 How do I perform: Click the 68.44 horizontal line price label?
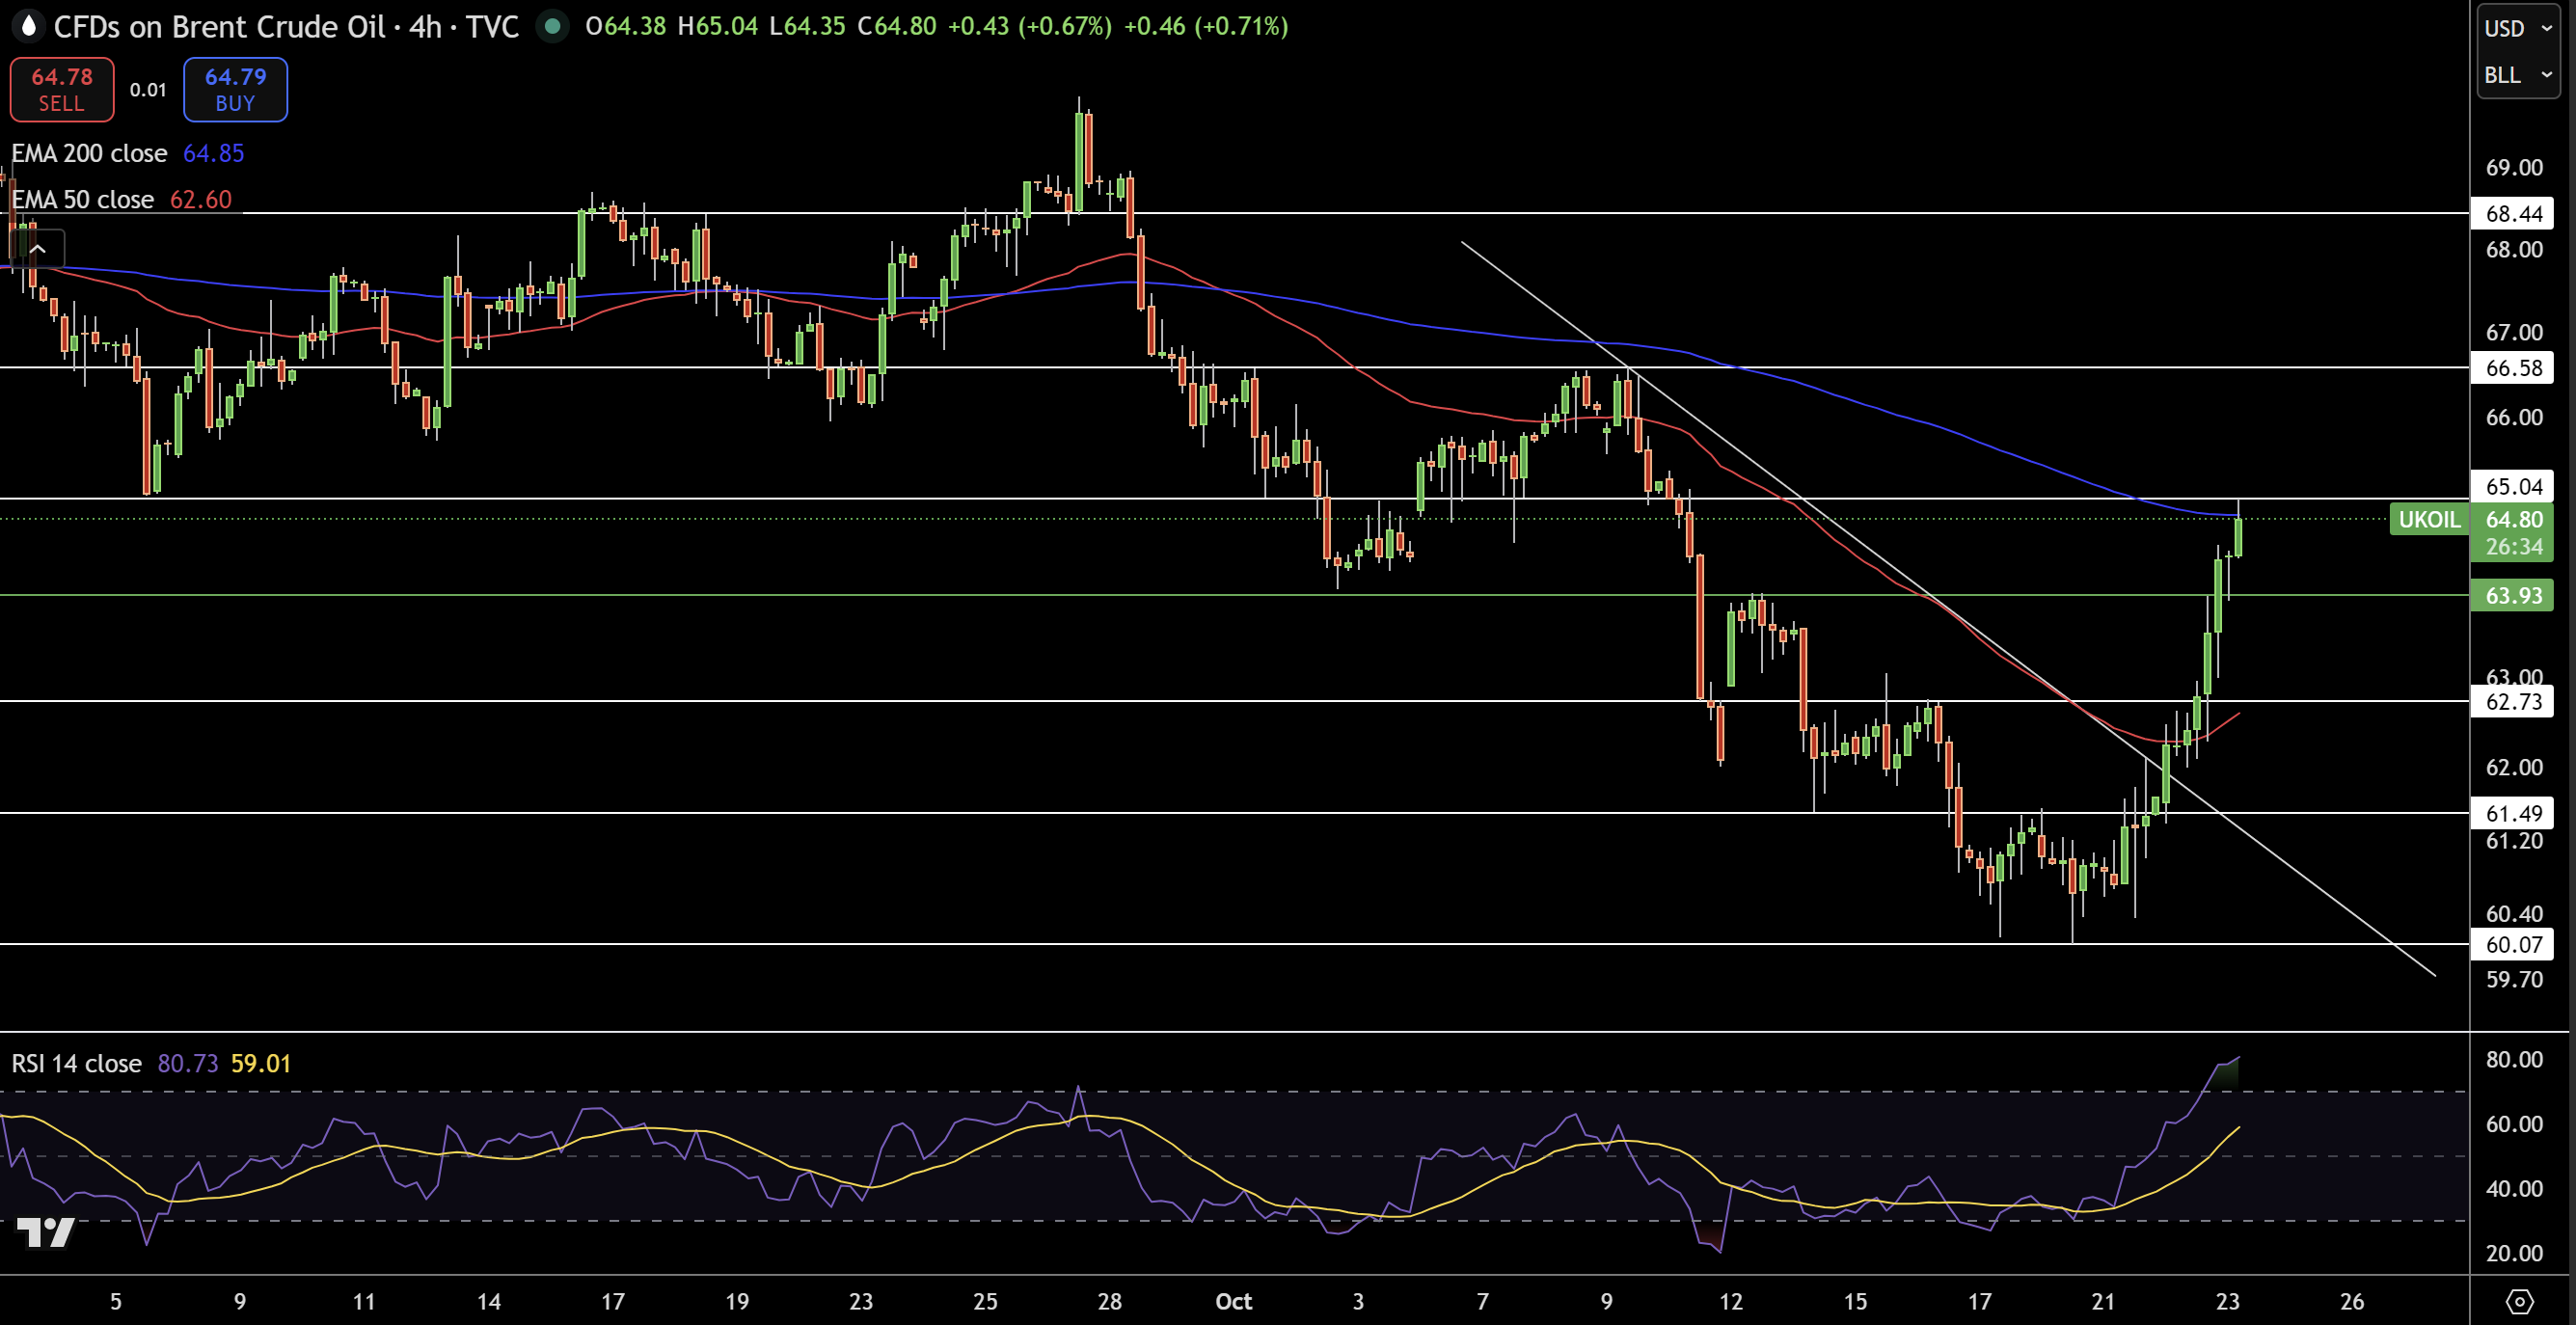click(x=2513, y=213)
